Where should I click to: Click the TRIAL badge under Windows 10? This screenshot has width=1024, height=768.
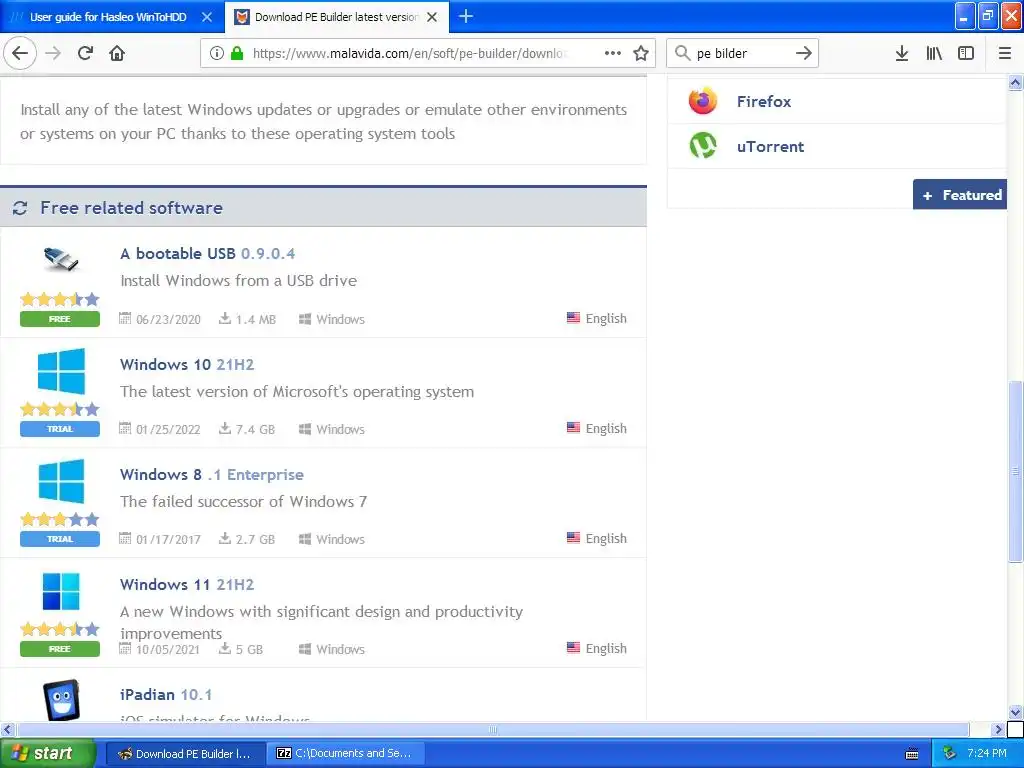59,429
